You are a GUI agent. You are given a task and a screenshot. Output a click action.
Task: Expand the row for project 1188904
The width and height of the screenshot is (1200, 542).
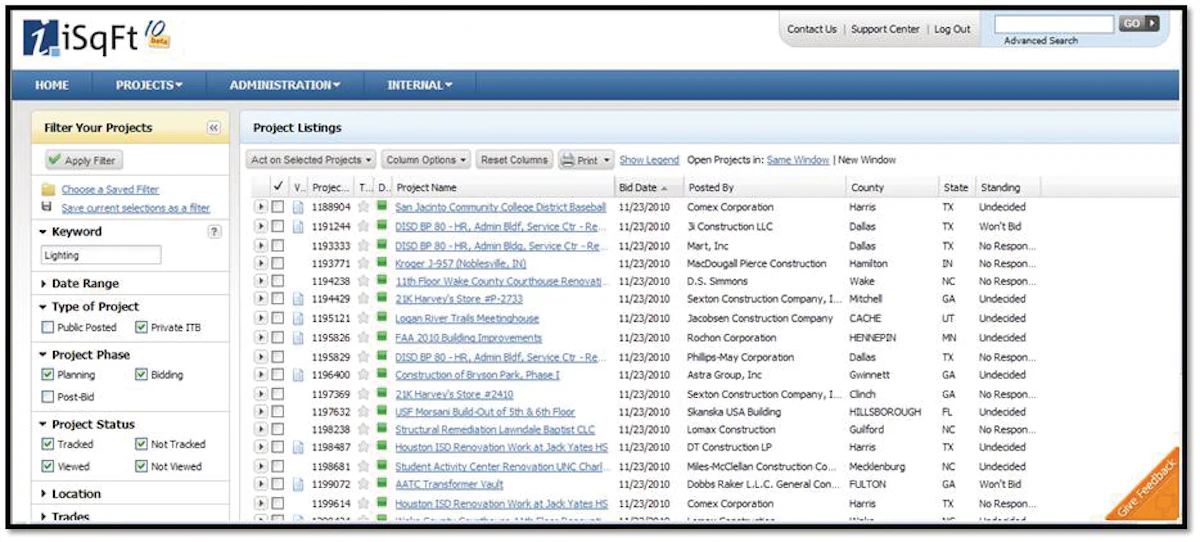pos(261,208)
